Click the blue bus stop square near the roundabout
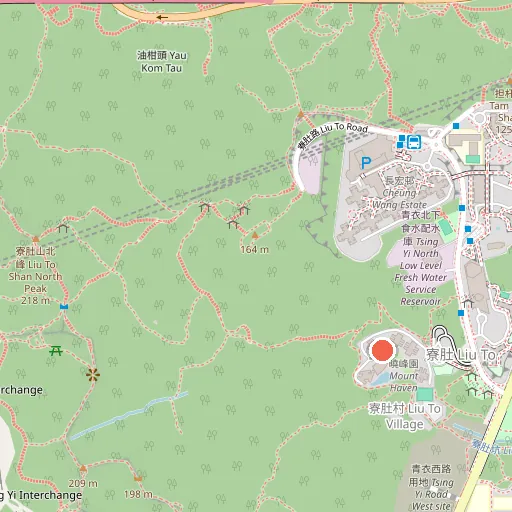This screenshot has width=512, height=512. [456, 126]
